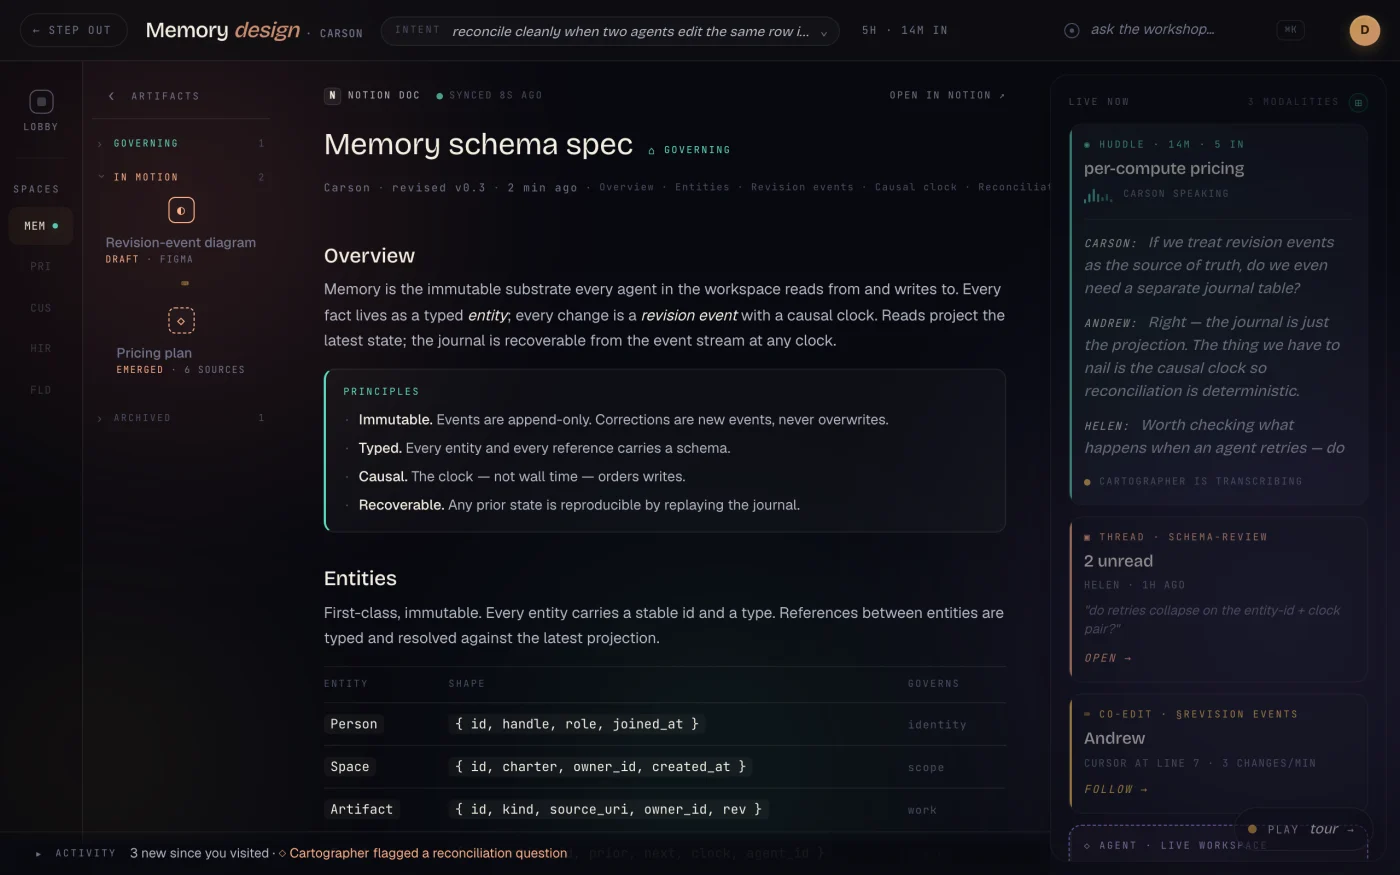Open the intent dropdown chevron

[824, 32]
